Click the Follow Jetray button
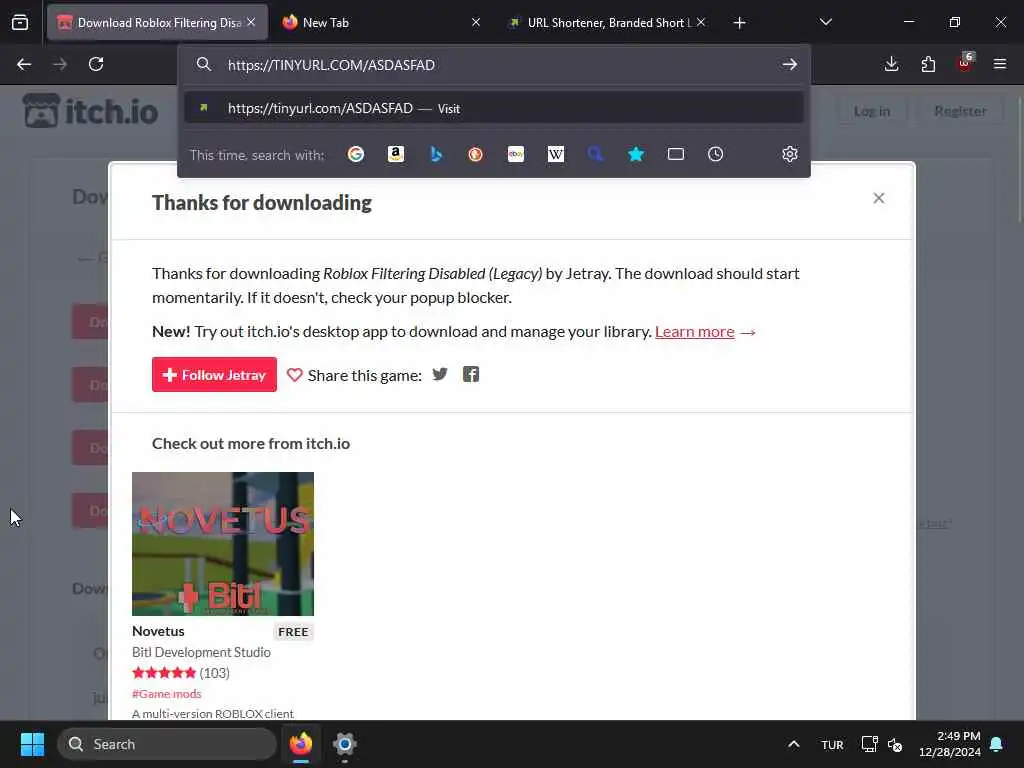1024x768 pixels. [x=214, y=374]
